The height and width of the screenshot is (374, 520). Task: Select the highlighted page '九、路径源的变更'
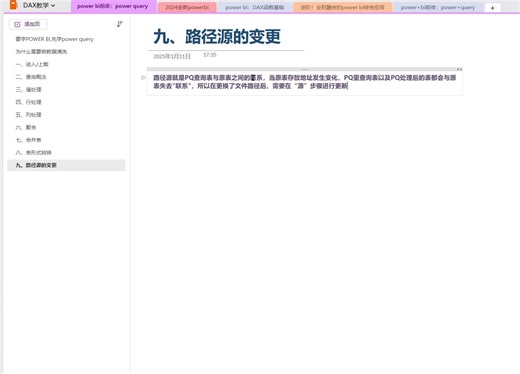66,165
